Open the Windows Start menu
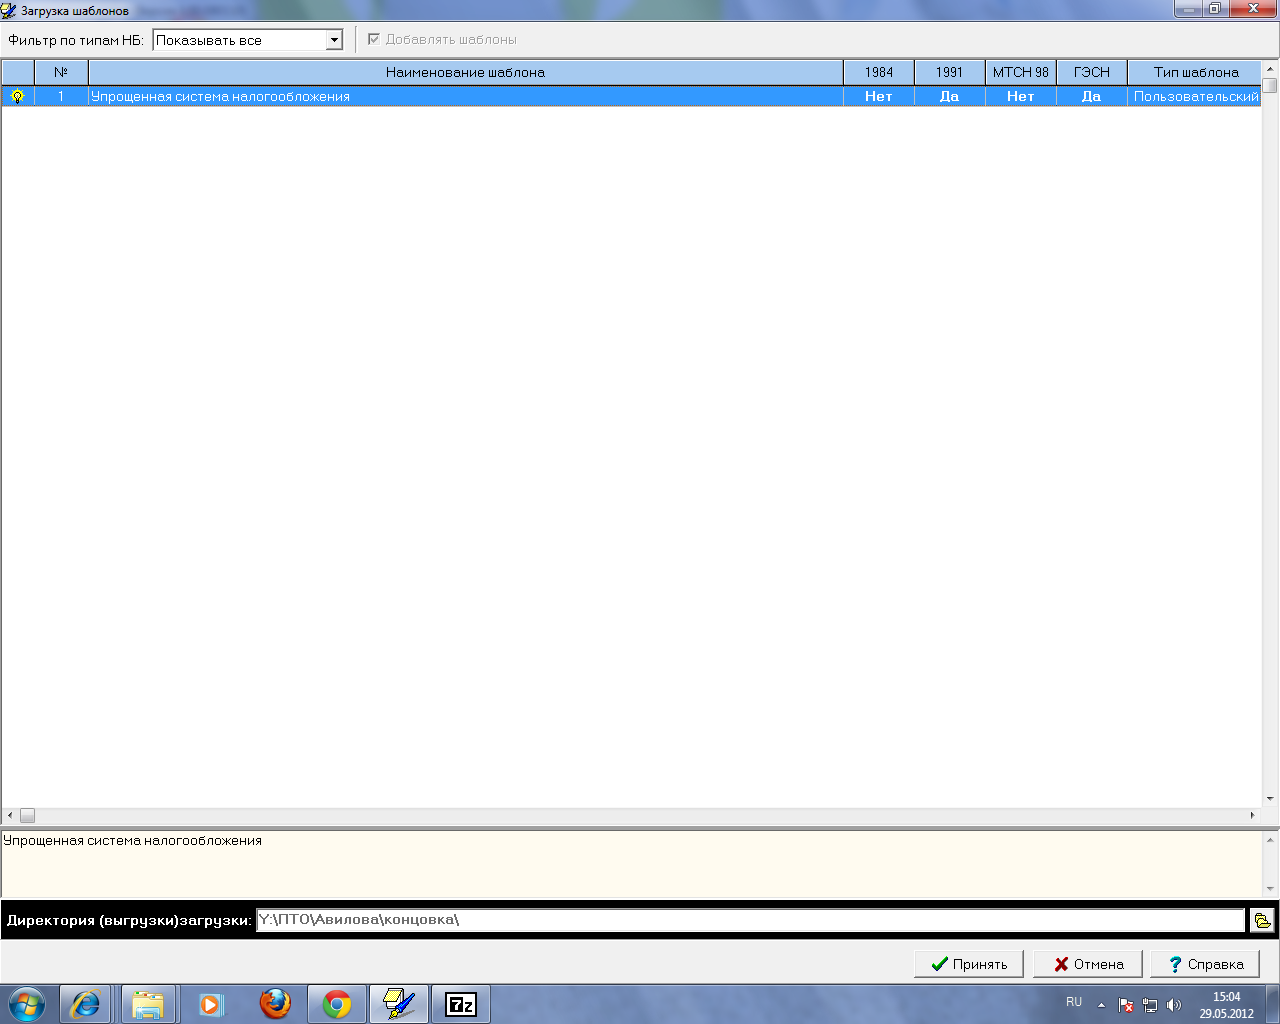1280x1024 pixels. pyautogui.click(x=27, y=1004)
